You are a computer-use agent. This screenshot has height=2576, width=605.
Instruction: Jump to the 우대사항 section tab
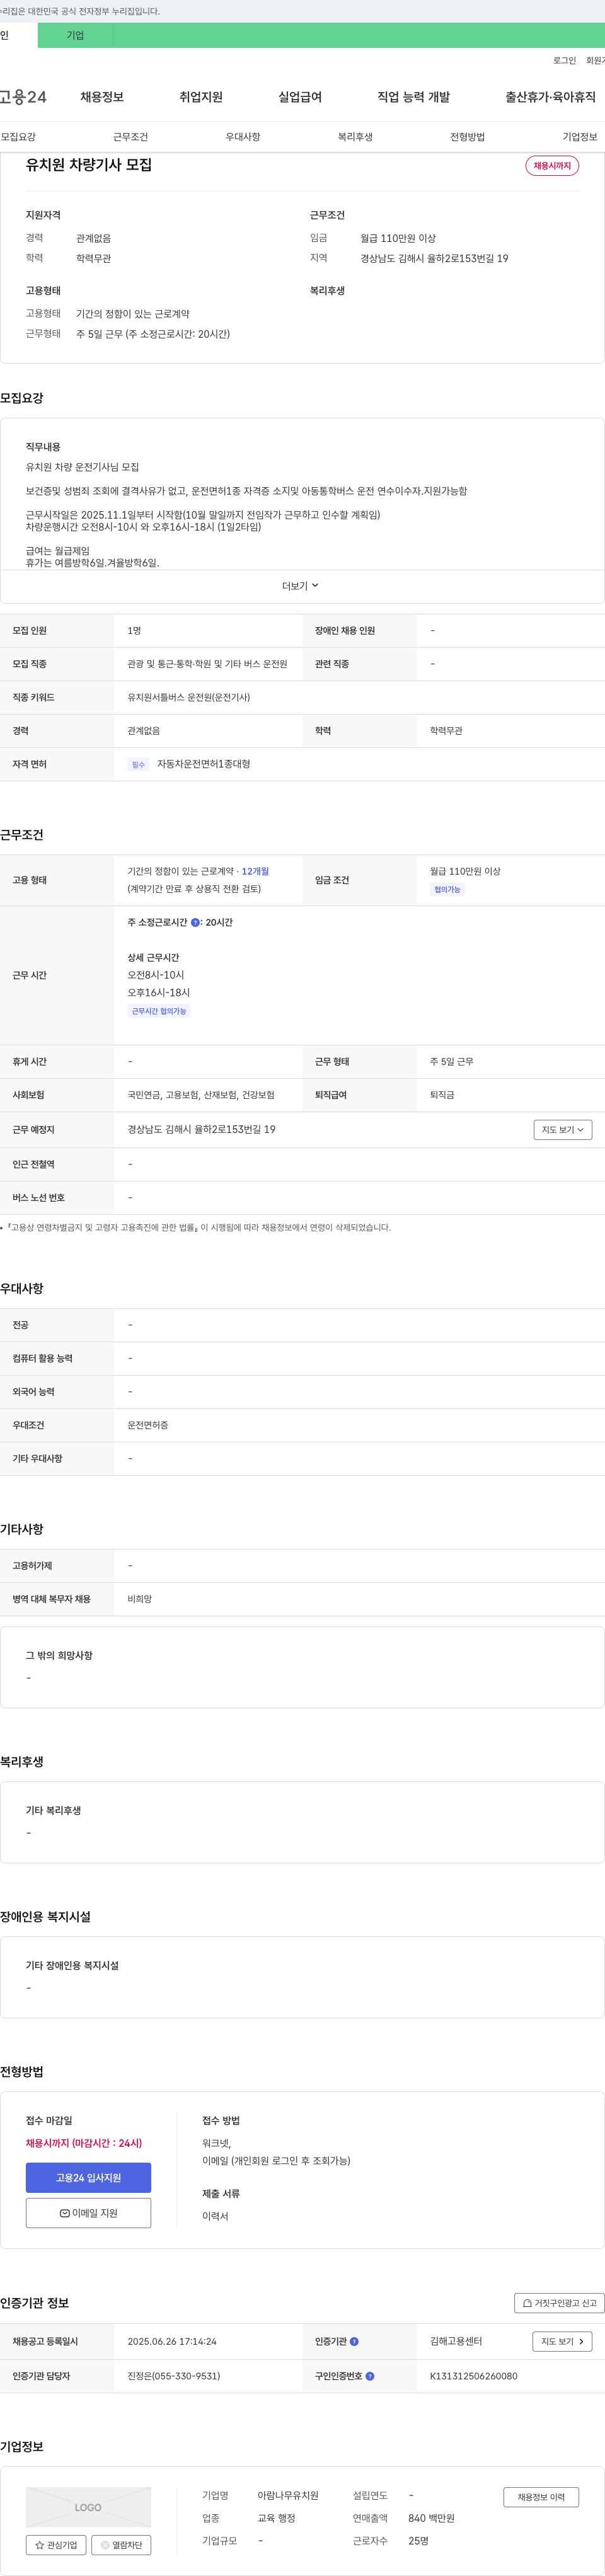243,137
